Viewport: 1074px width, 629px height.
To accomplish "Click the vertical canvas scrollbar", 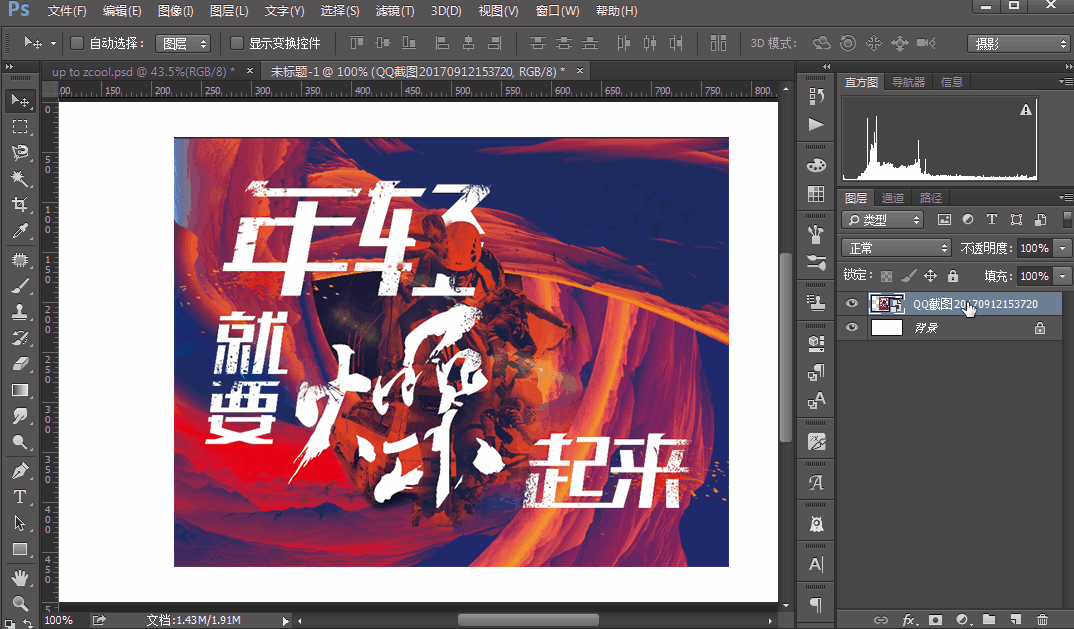I will [x=786, y=348].
